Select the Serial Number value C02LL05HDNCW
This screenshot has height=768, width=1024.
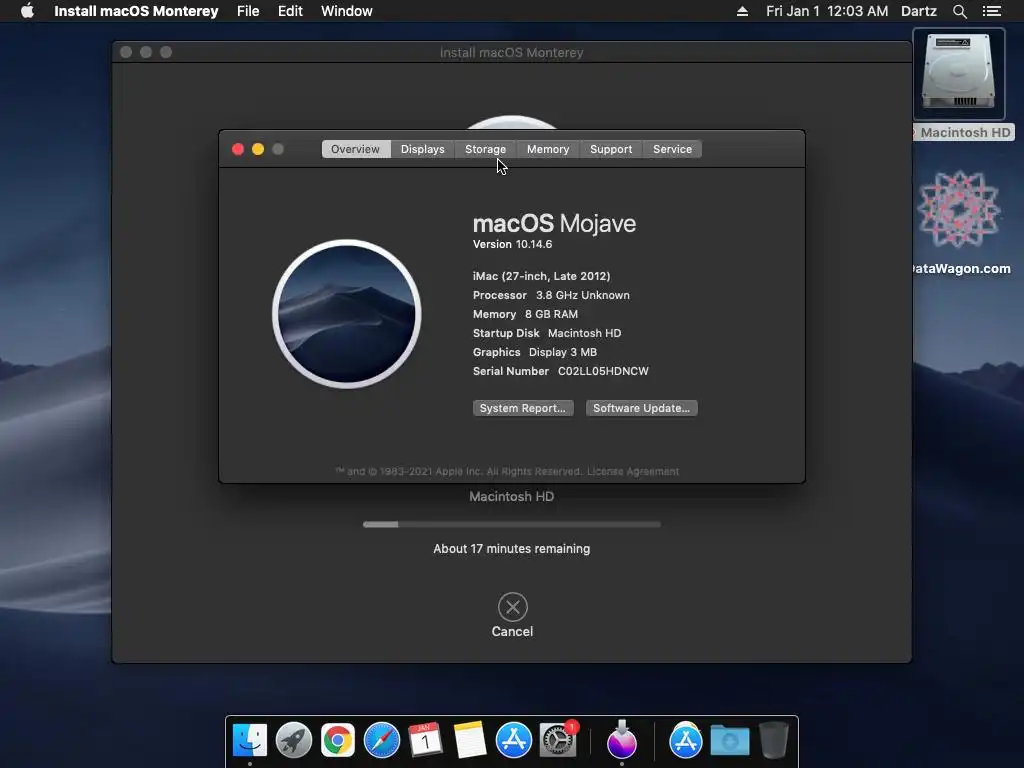pyautogui.click(x=603, y=371)
